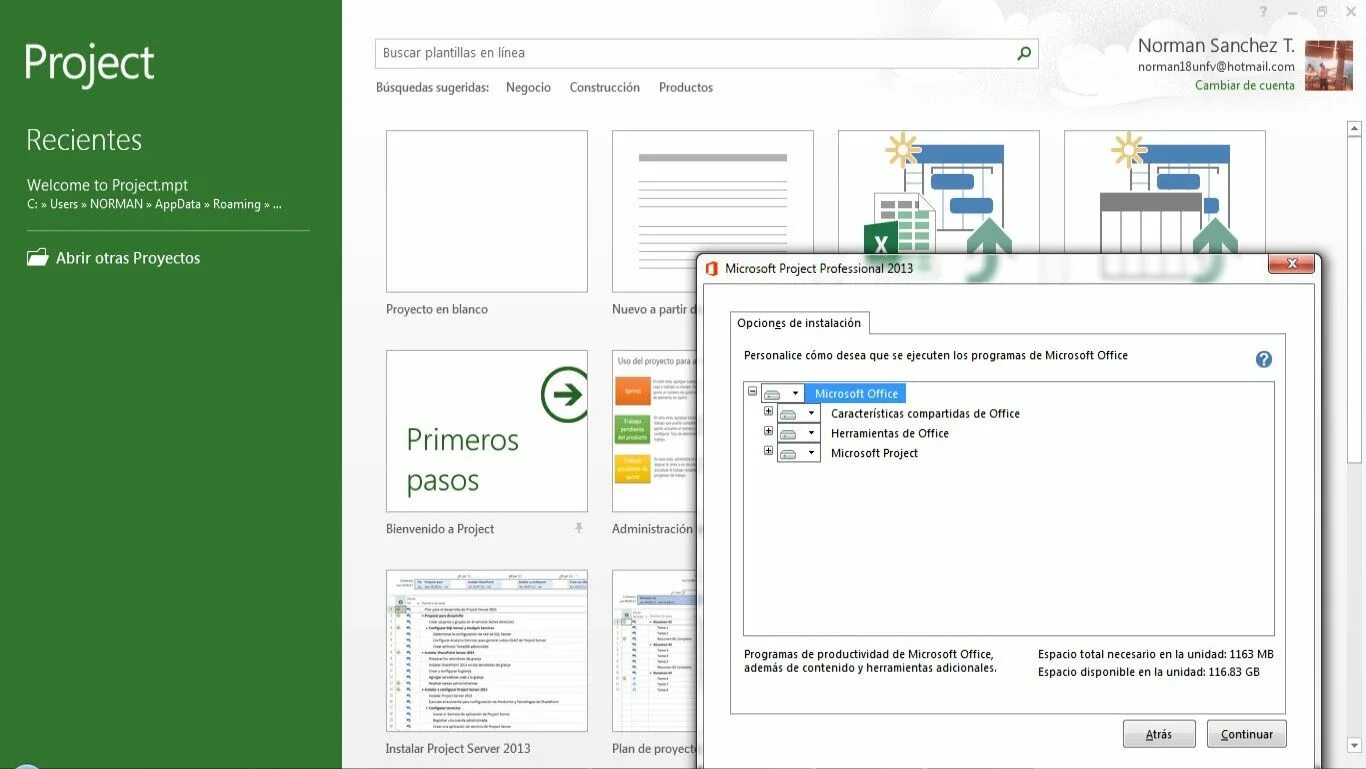
Task: Select Herramientas de Office label
Action: pos(890,433)
